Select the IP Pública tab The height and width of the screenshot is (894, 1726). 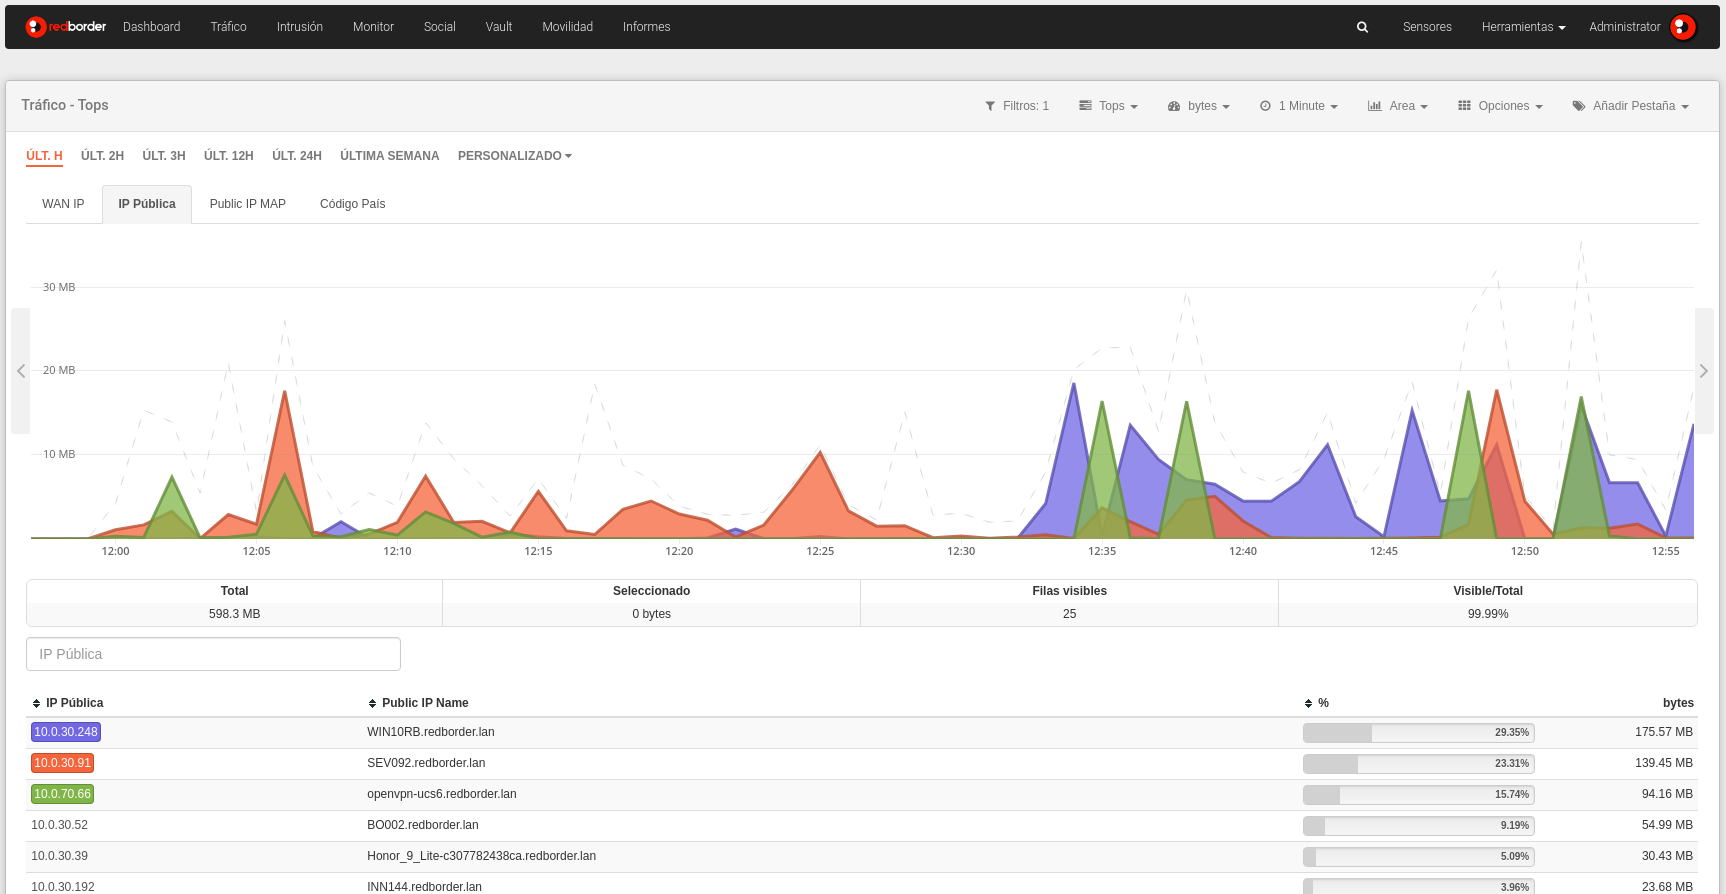point(147,204)
